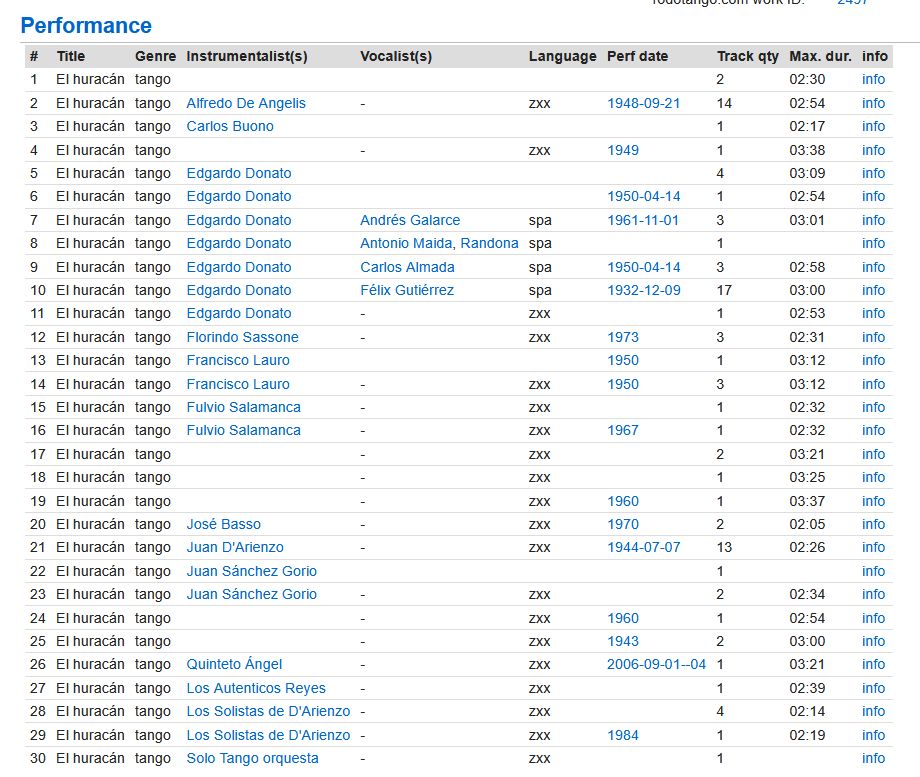Open the José Basso link
The image size is (920, 777).
[224, 524]
